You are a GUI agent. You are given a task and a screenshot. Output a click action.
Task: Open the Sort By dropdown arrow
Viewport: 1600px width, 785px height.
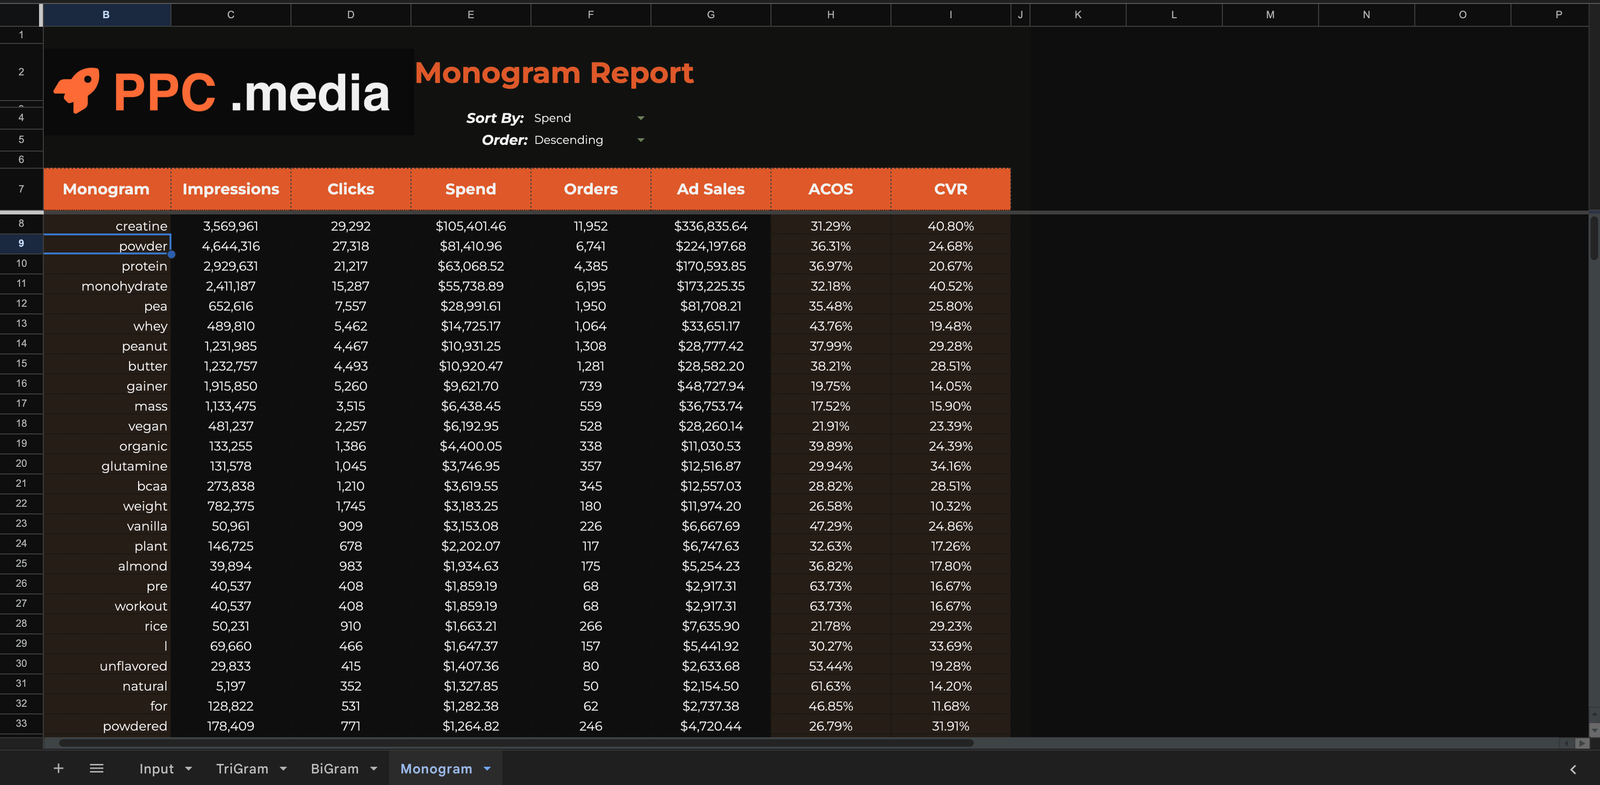pyautogui.click(x=641, y=118)
